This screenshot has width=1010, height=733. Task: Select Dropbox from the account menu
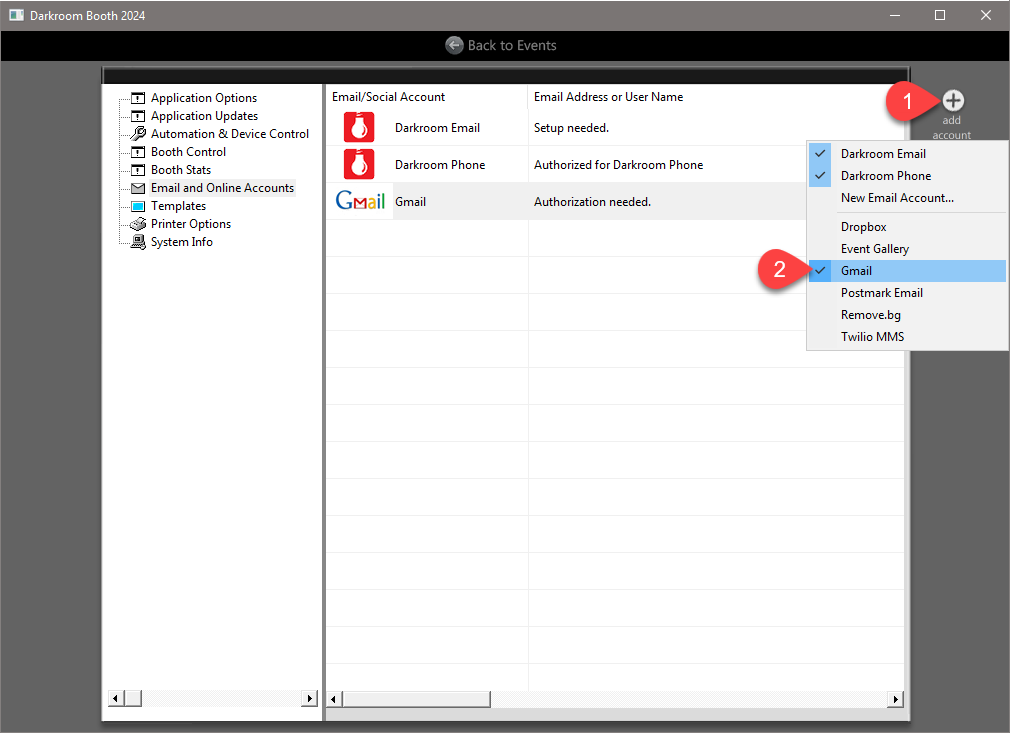(907, 227)
